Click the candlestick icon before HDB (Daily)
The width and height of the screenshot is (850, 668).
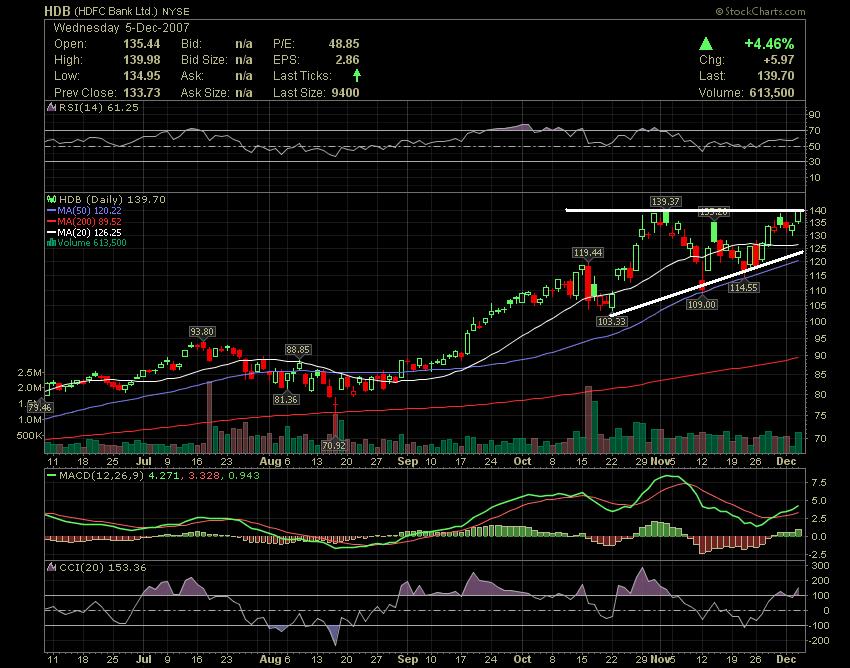click(x=52, y=200)
